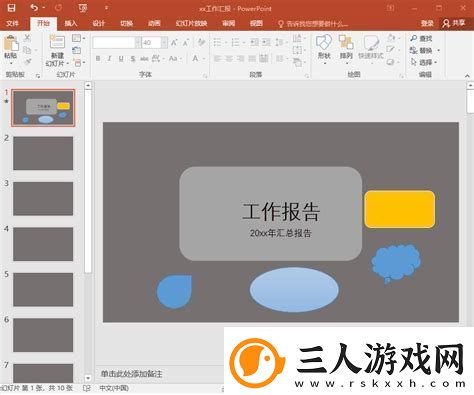
Task: Switch to the 切换 transitions tab
Action: pos(126,23)
